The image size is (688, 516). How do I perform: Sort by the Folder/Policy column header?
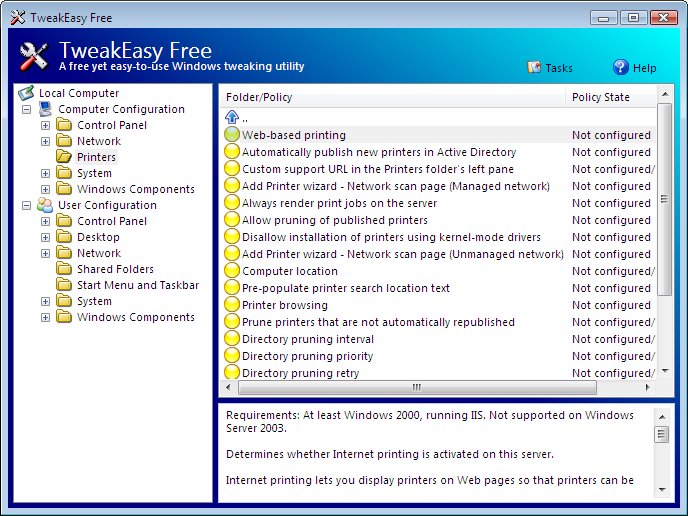[392, 97]
